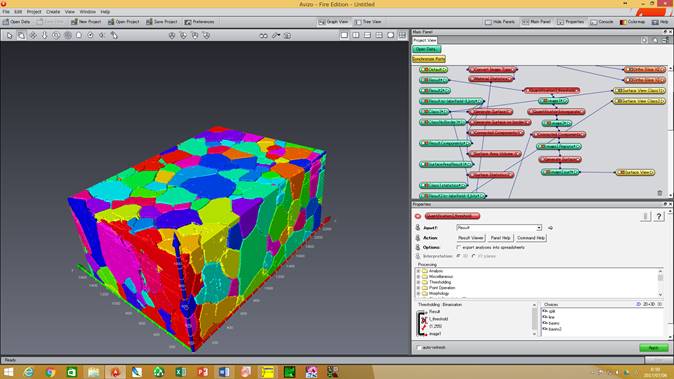674x379 pixels.
Task: Switch to Tree View
Action: [x=368, y=21]
